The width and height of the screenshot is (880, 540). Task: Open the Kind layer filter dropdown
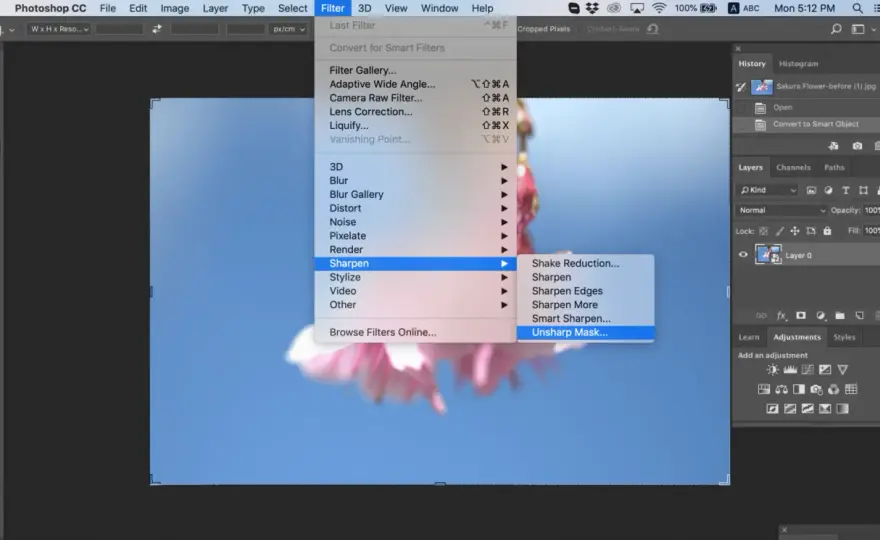tap(767, 190)
